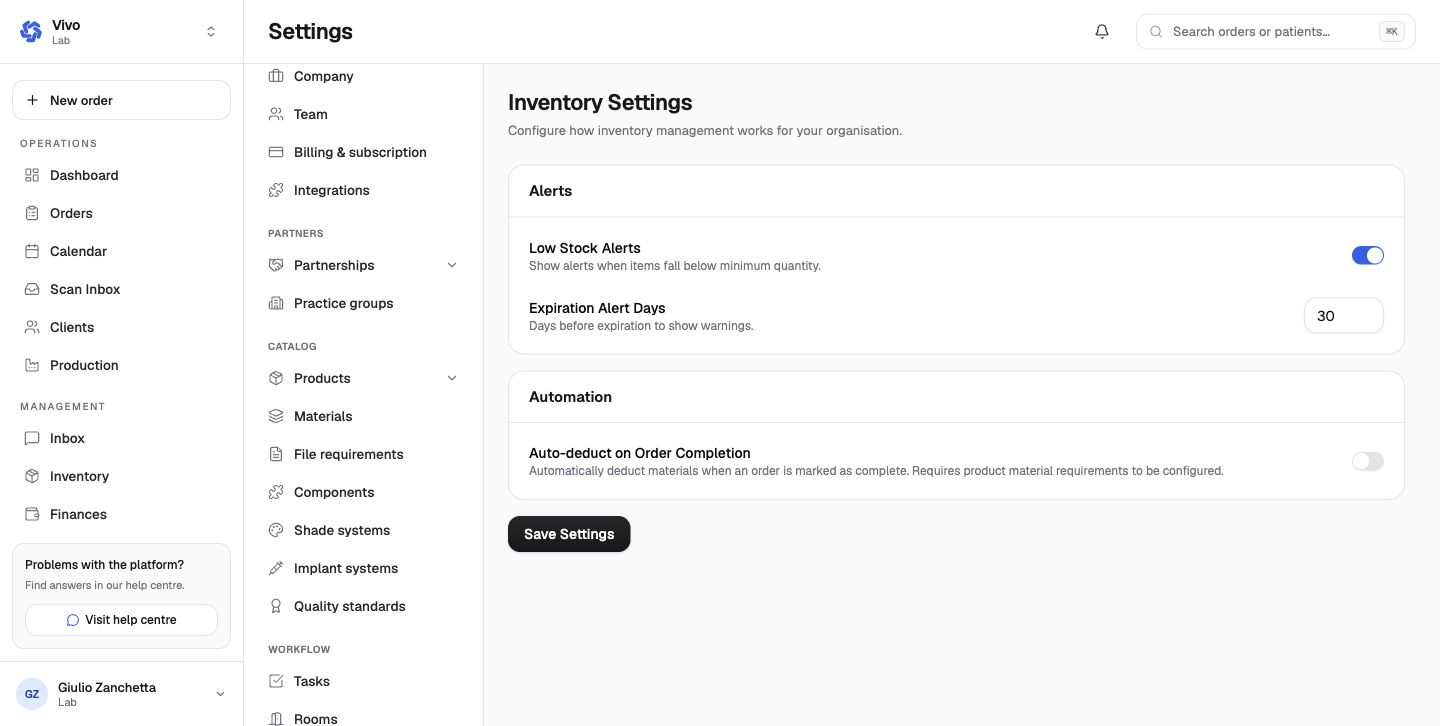
Task: Expand the Products submenu chevron
Action: [x=452, y=378]
